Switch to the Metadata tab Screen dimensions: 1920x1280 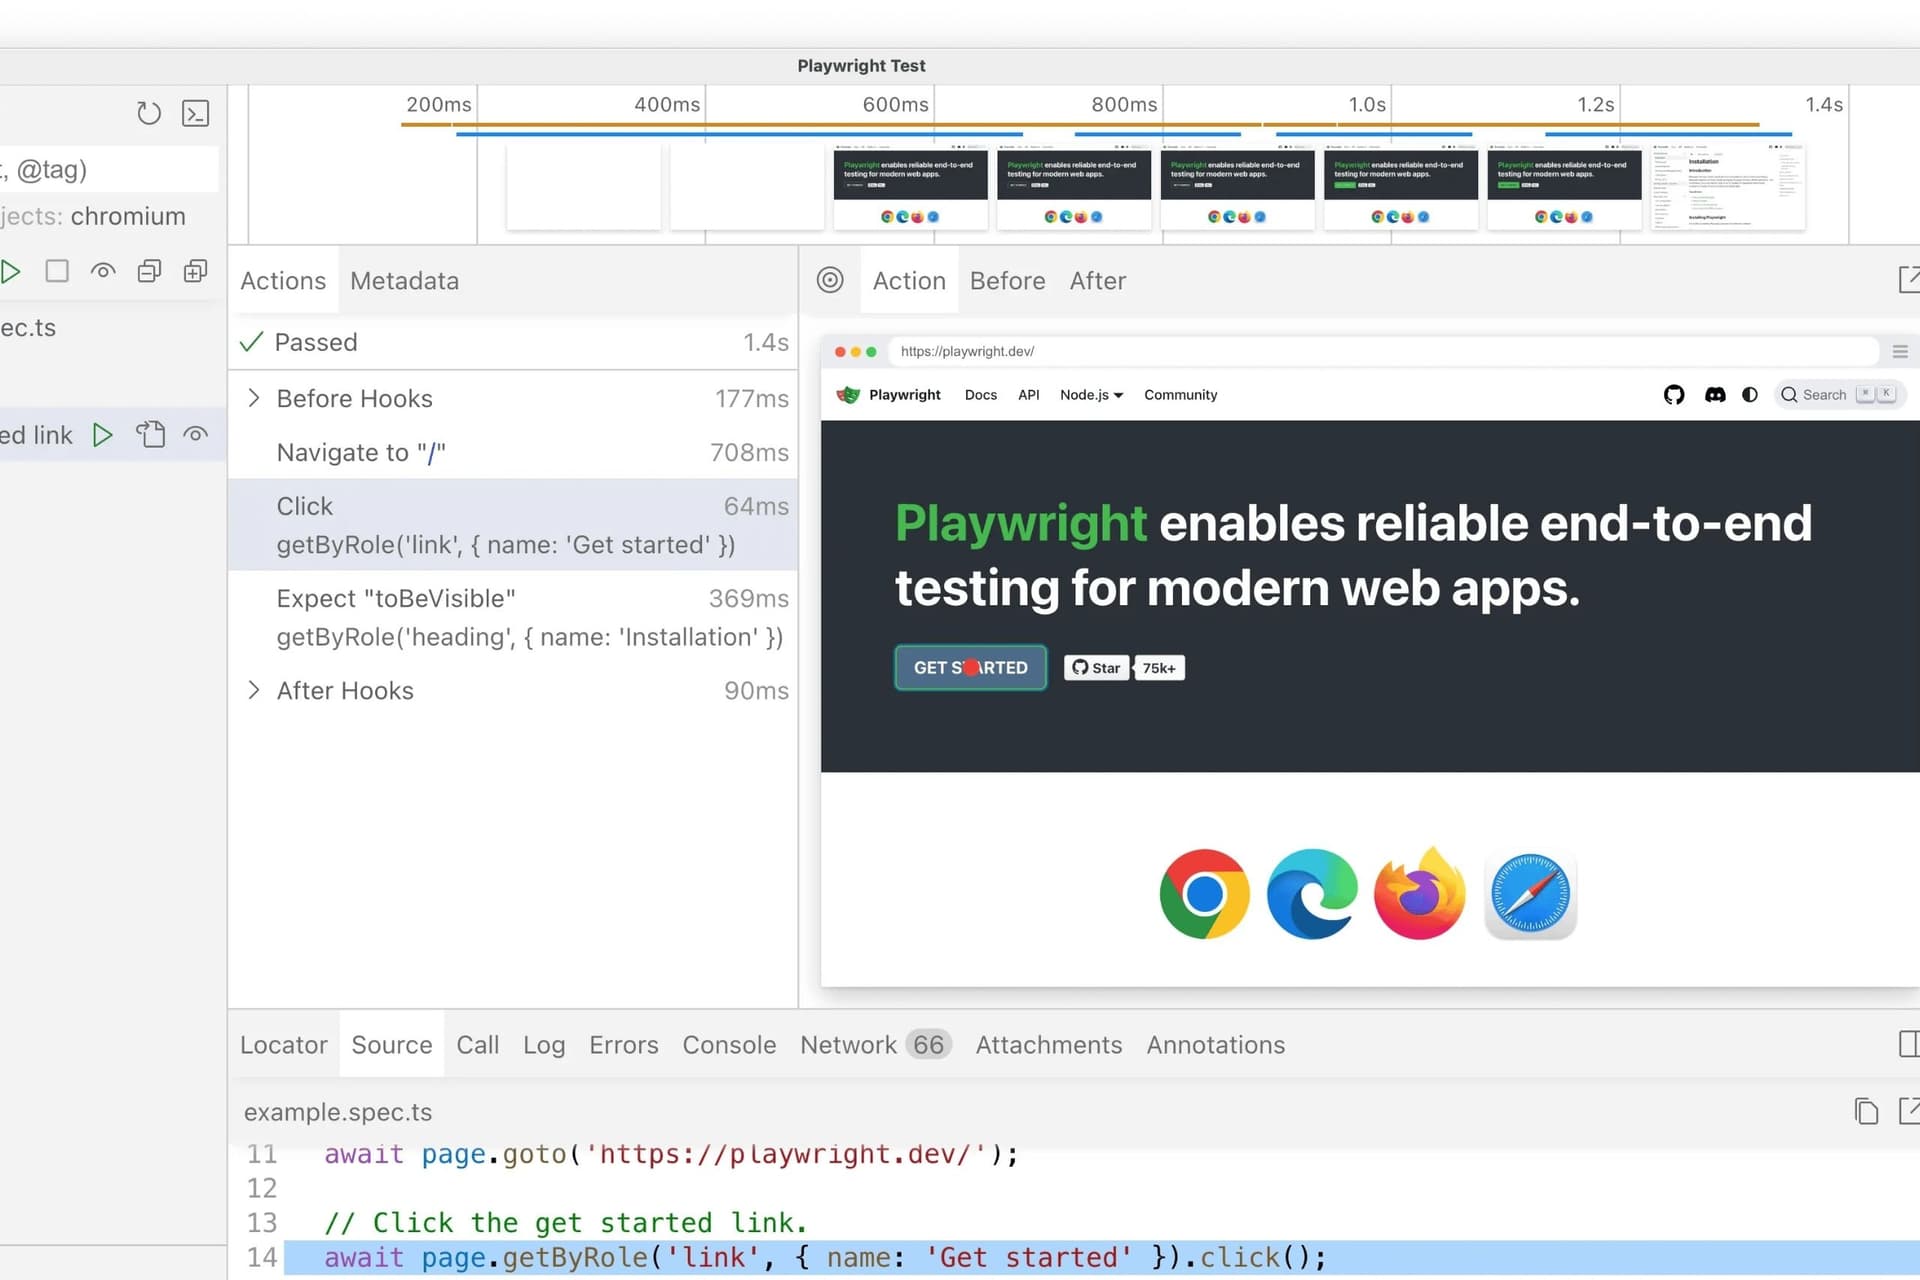(405, 281)
